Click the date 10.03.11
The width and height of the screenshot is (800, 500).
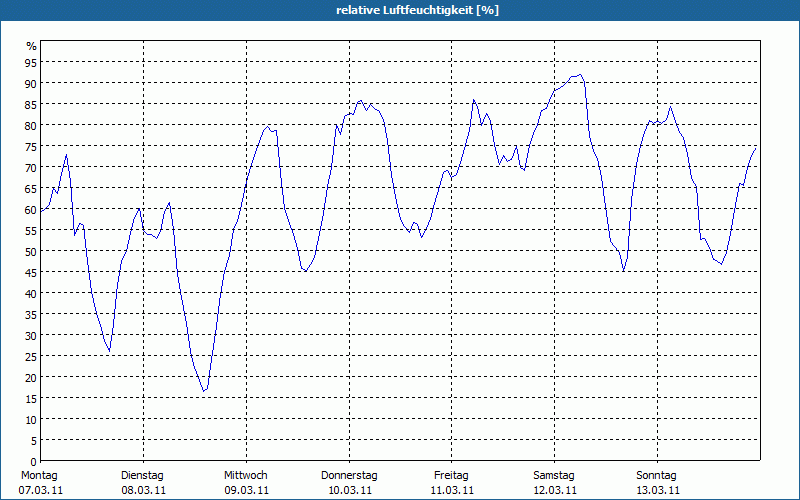pos(349,490)
